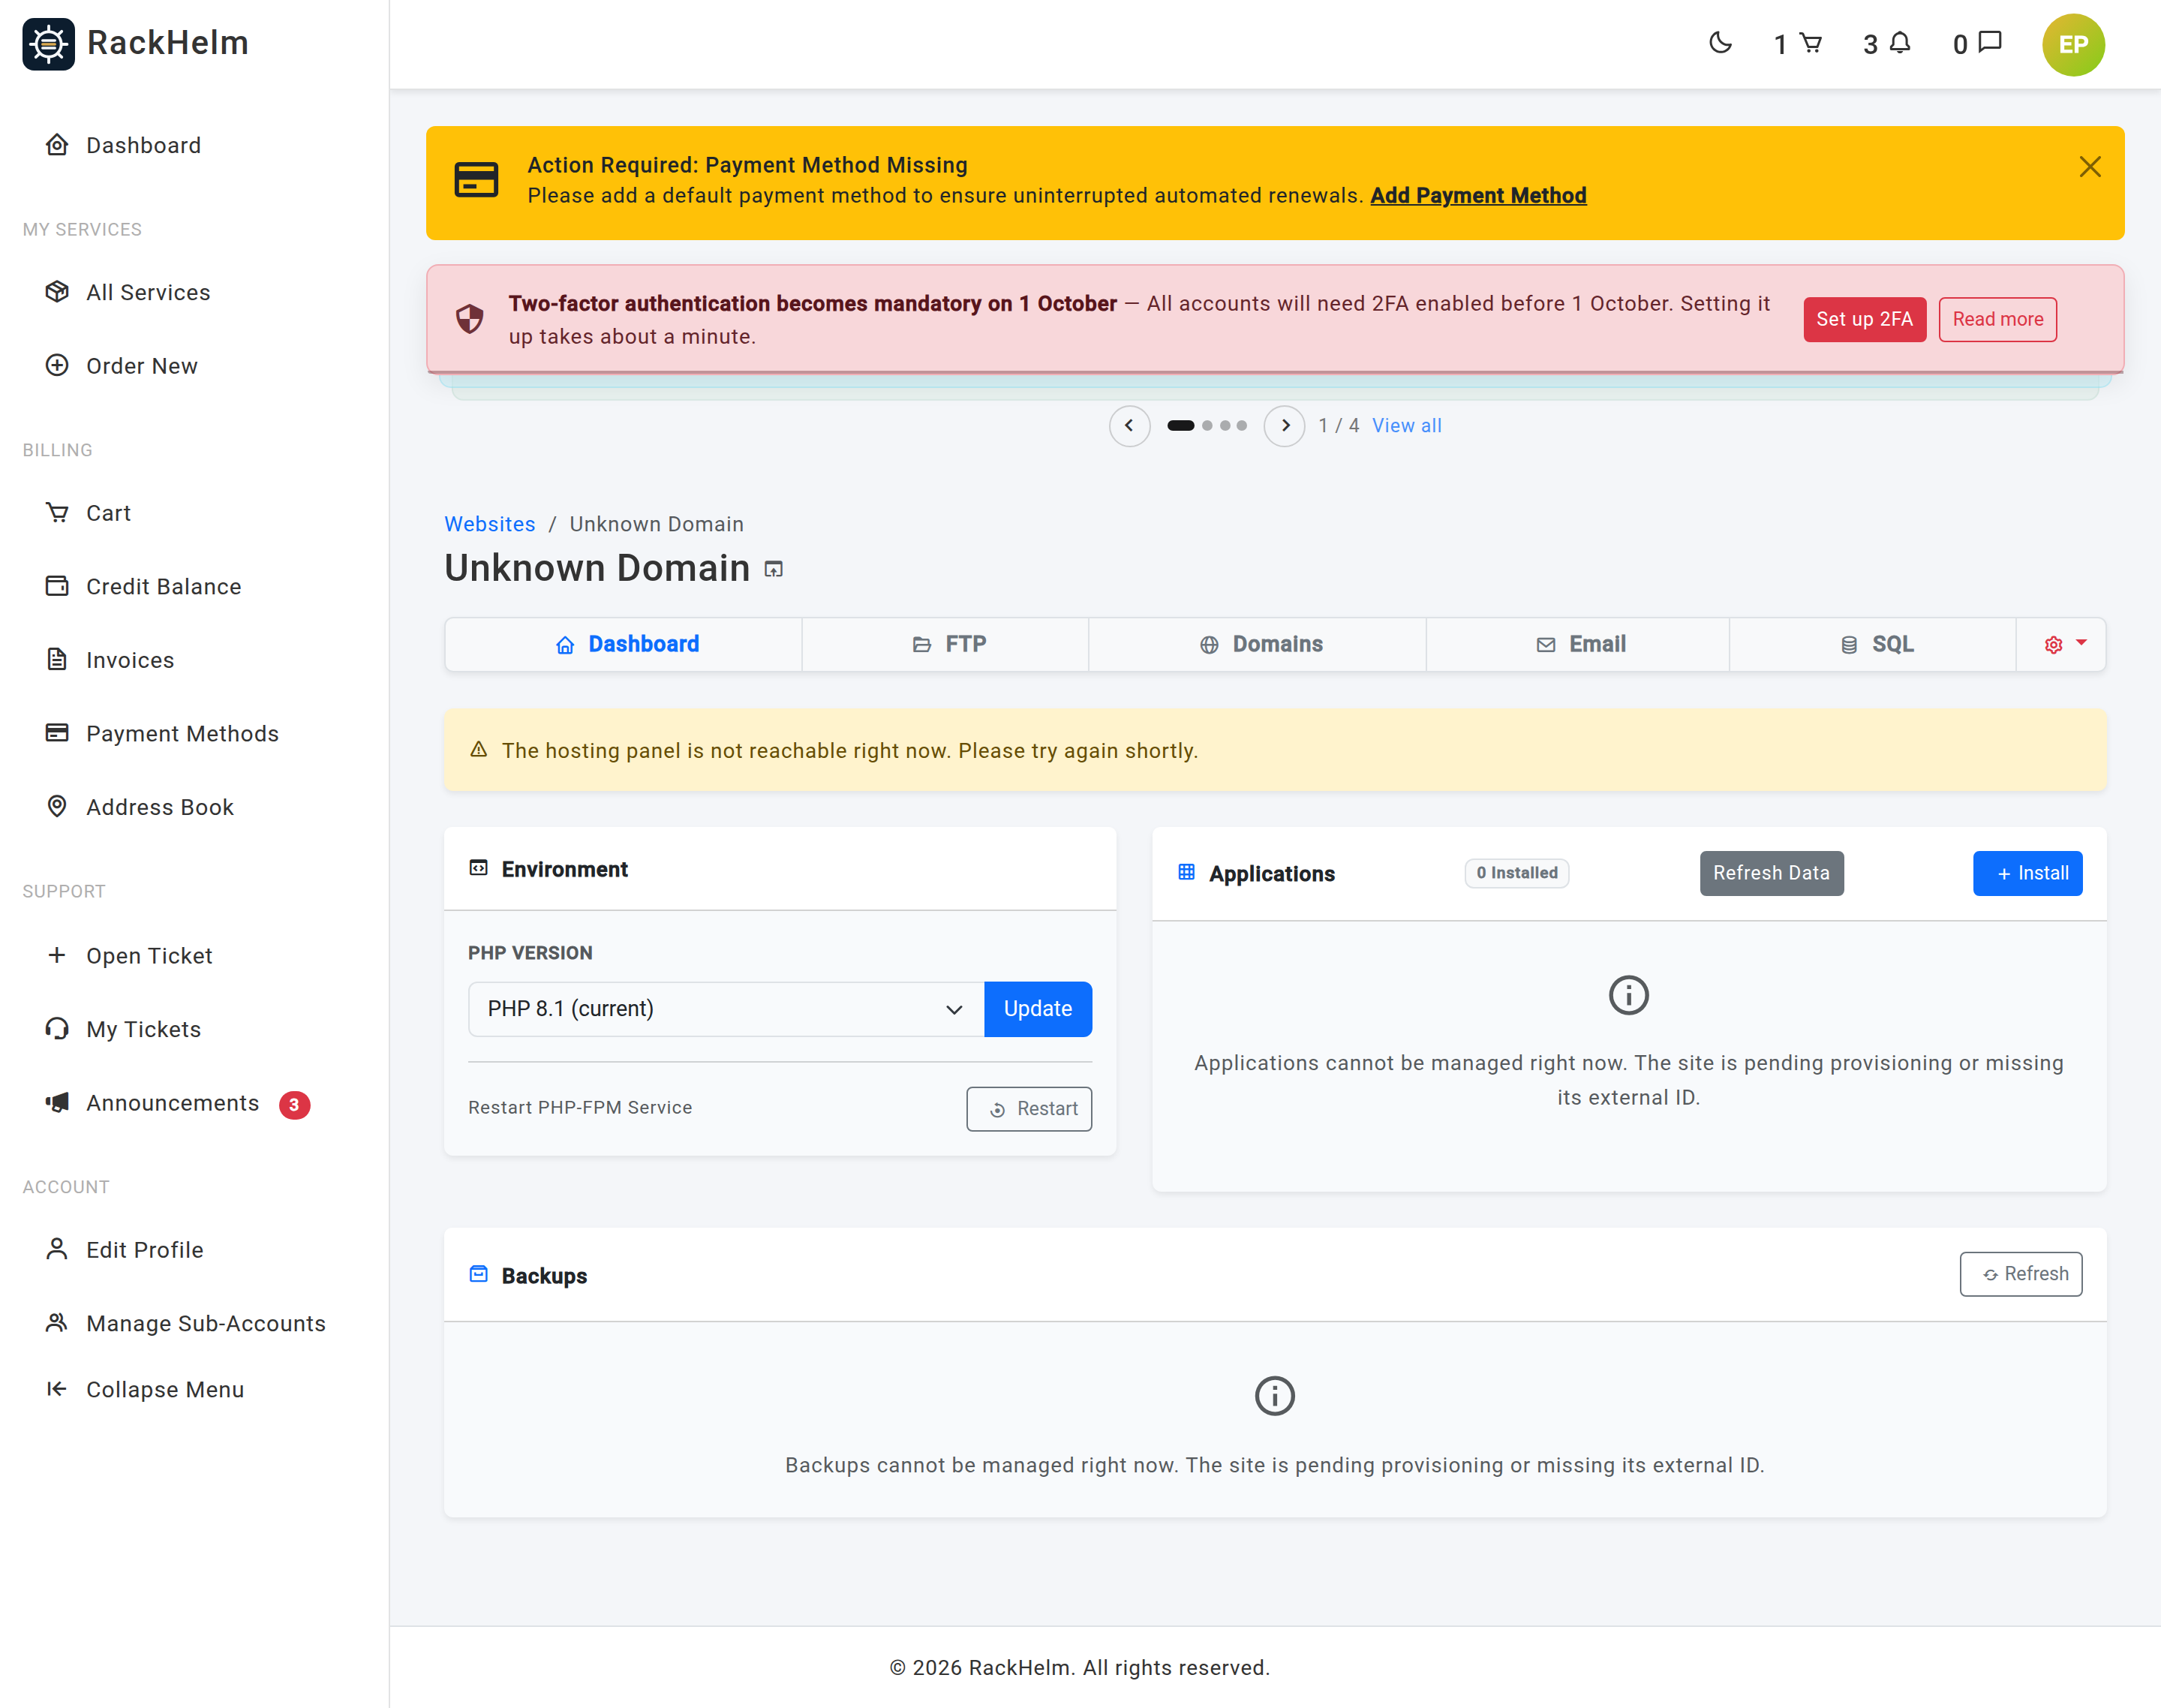2161x1708 pixels.
Task: Switch to the Email tab
Action: coord(1578,644)
